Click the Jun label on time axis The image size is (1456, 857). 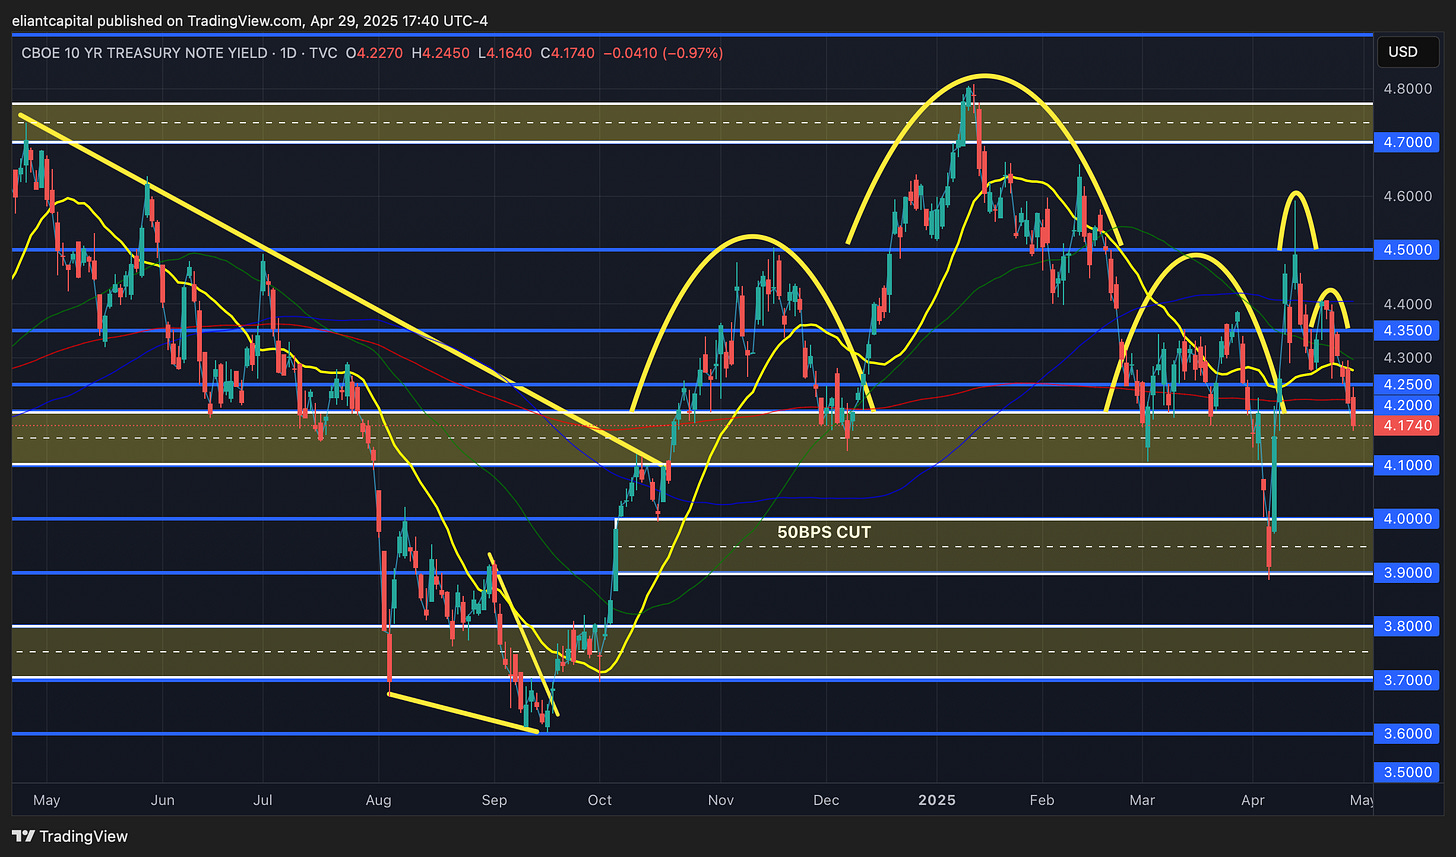tap(163, 800)
